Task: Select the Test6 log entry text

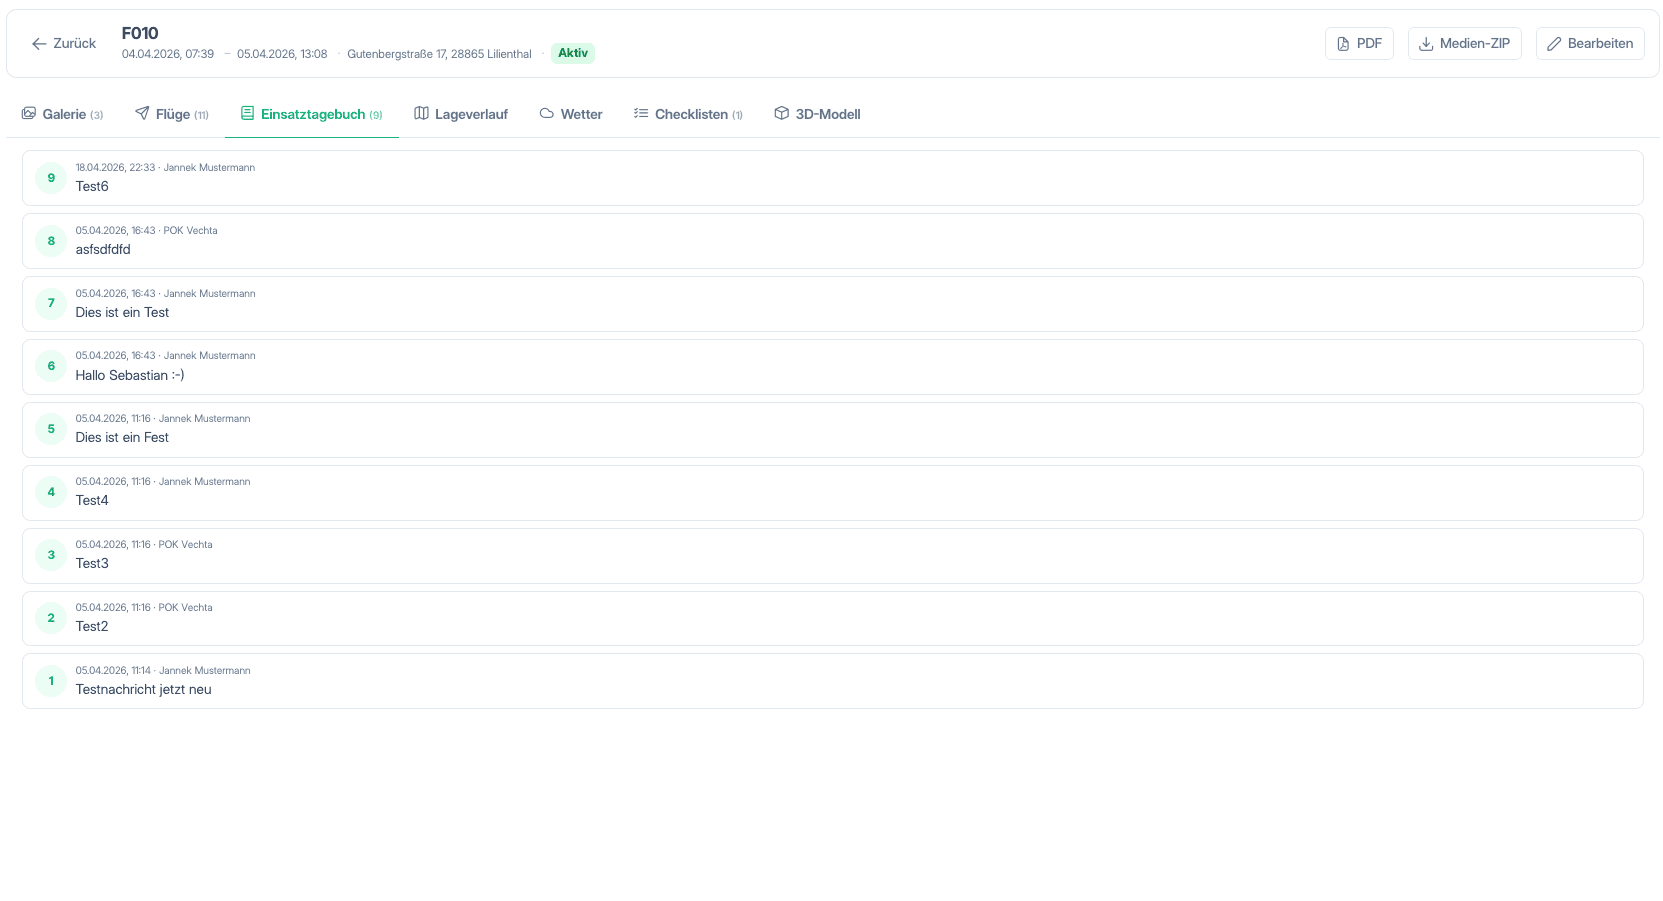Action: (x=92, y=187)
